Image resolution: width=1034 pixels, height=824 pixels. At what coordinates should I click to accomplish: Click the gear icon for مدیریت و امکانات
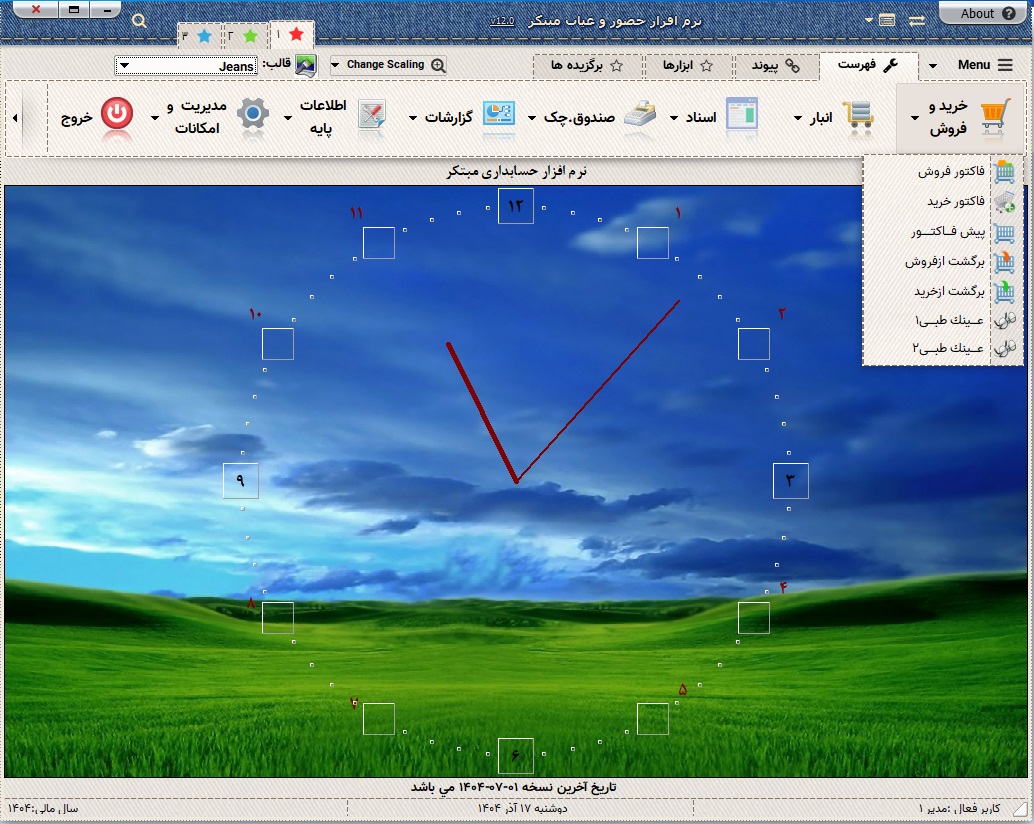pyautogui.click(x=253, y=116)
